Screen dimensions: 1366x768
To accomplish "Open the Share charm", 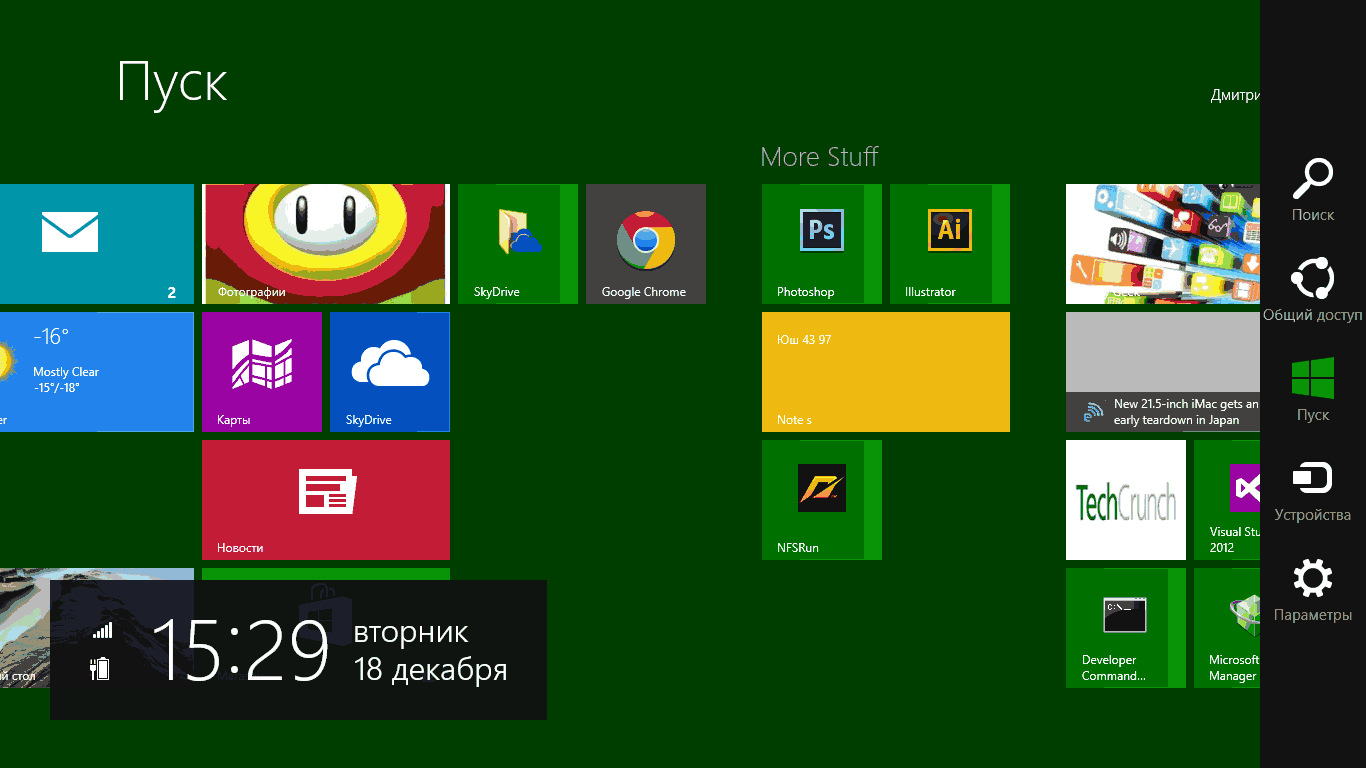I will (x=1312, y=290).
